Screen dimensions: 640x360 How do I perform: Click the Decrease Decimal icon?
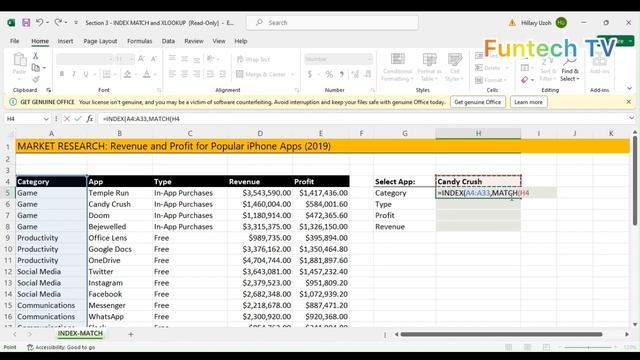pos(368,74)
